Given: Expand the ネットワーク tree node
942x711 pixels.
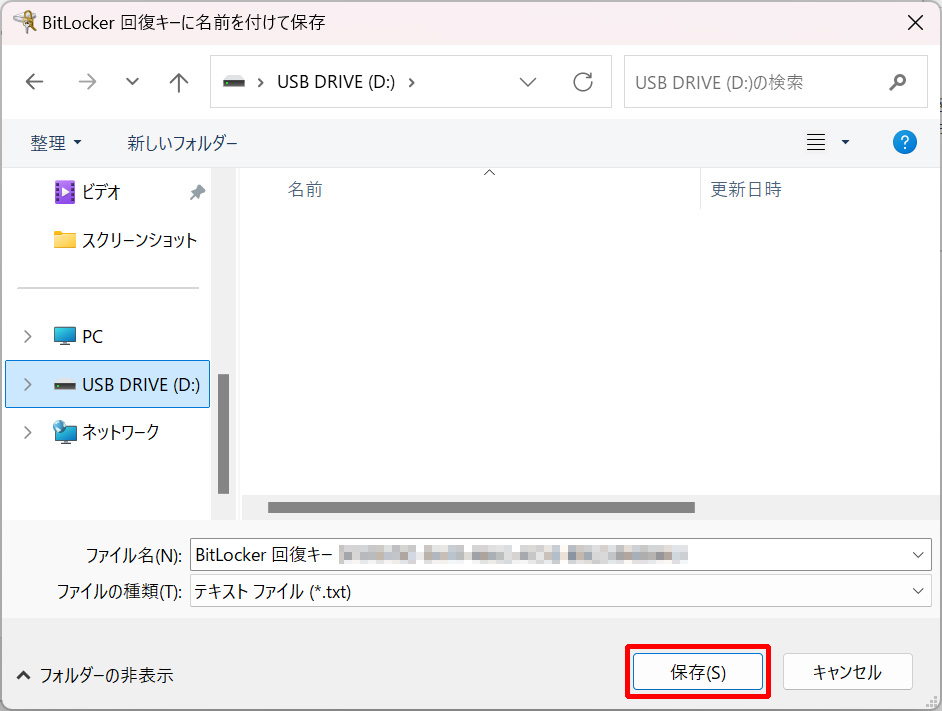Looking at the screenshot, I should [28, 432].
